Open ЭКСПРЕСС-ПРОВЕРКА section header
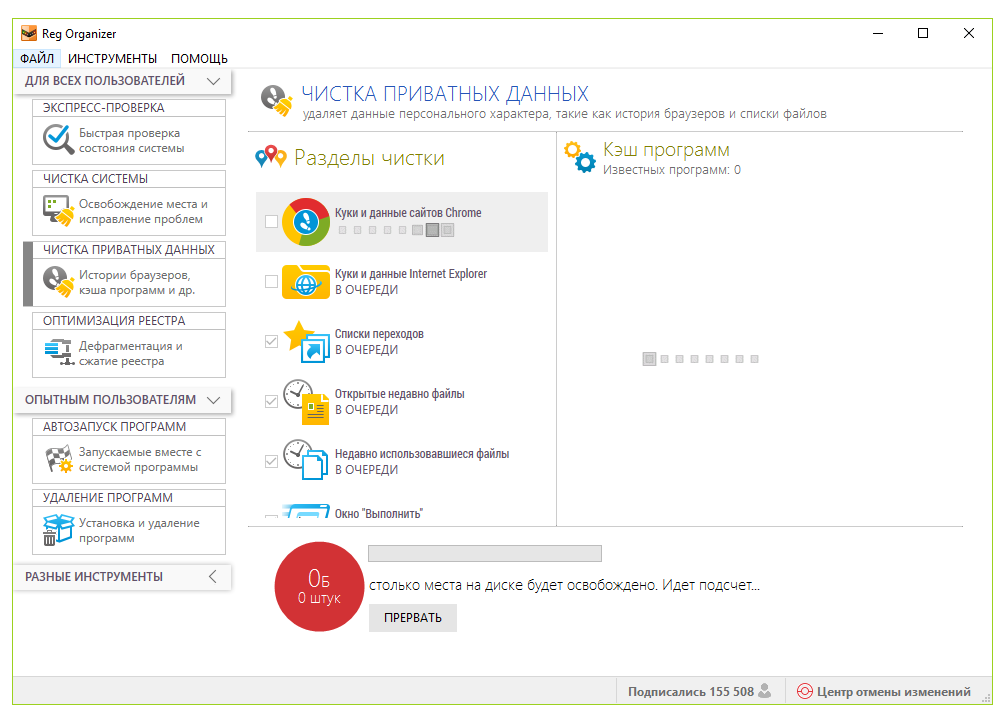This screenshot has height=720, width=1008. pyautogui.click(x=129, y=108)
